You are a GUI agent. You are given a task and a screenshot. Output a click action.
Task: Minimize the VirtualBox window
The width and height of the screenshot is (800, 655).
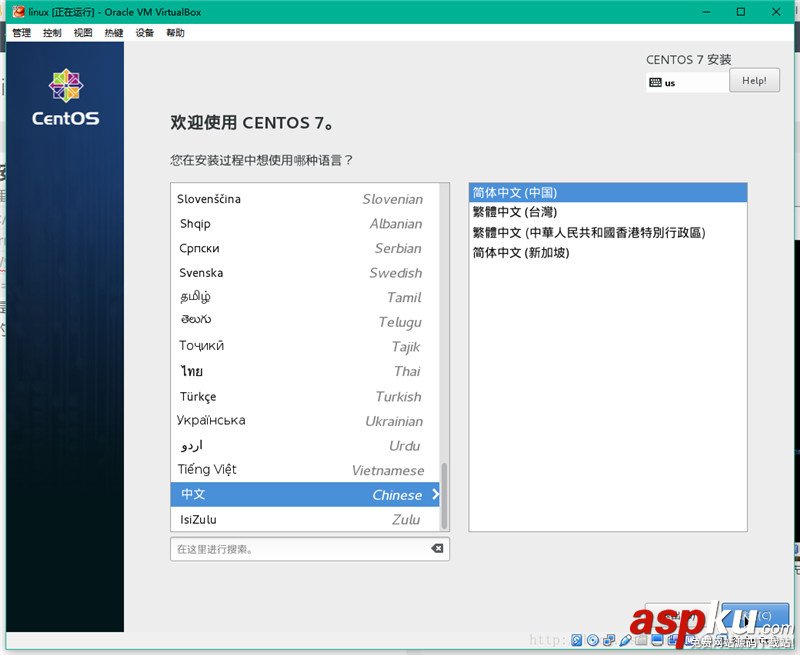click(706, 11)
